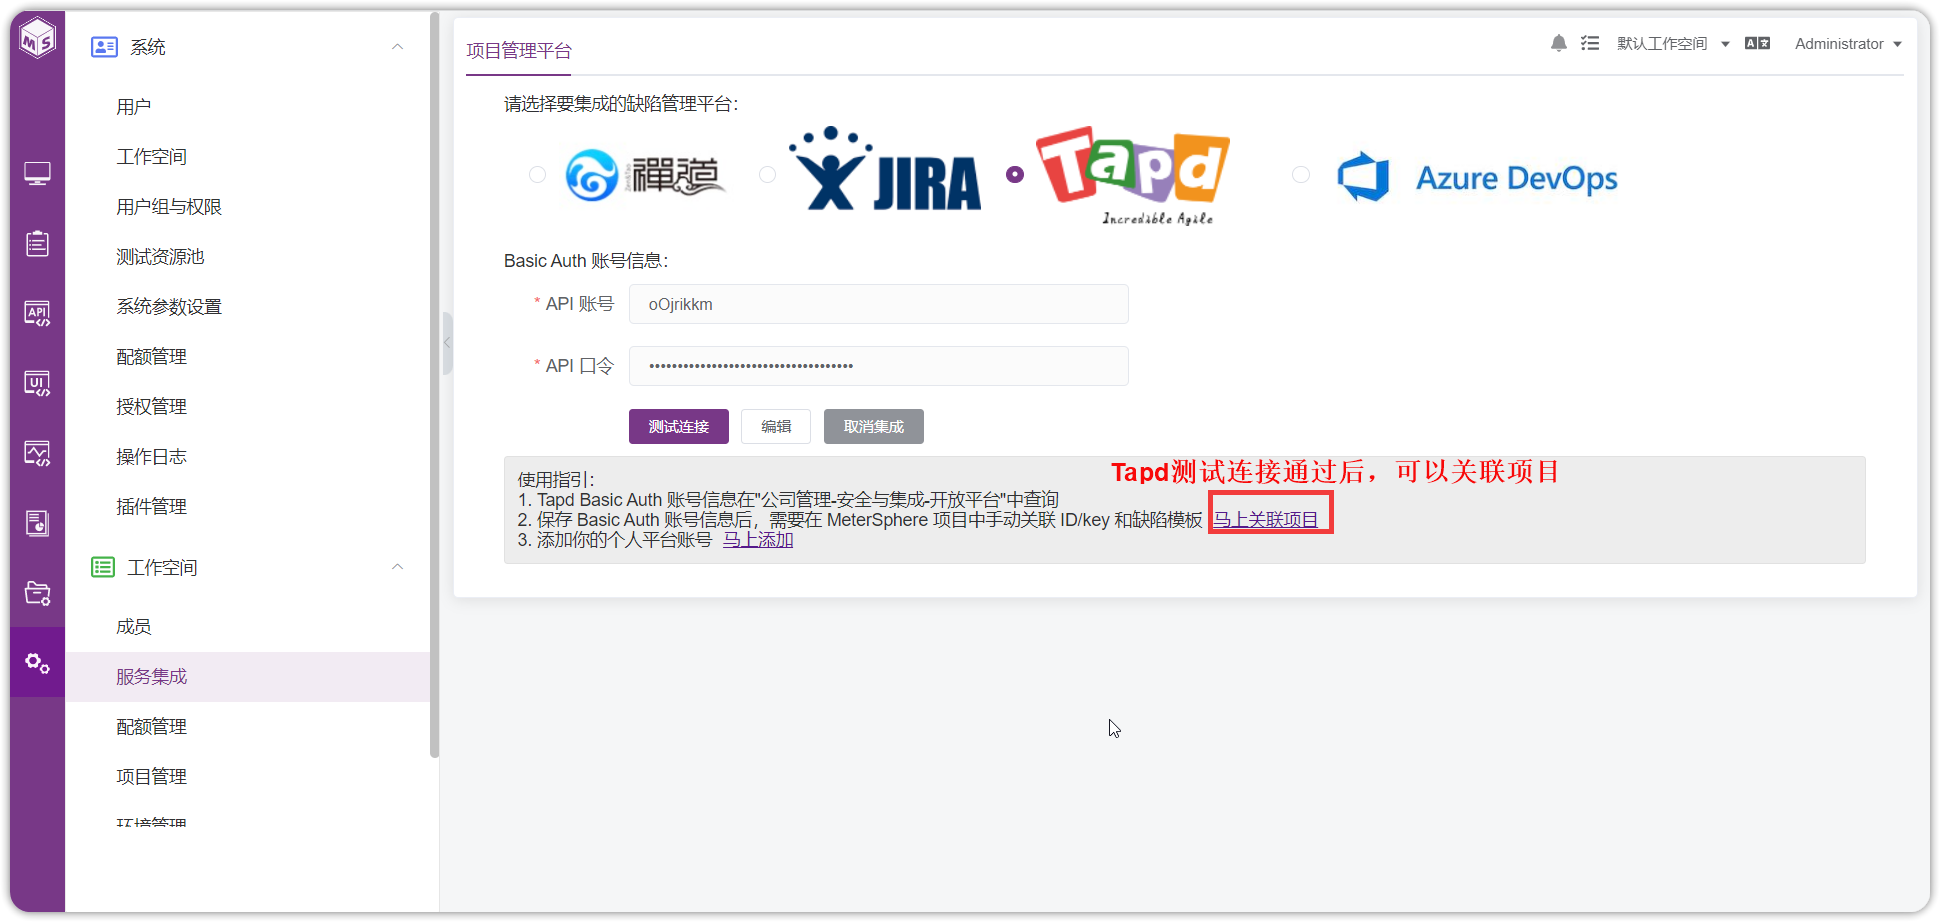Image resolution: width=1940 pixels, height=922 pixels.
Task: Click the MeterSphere logo icon
Action: [38, 39]
